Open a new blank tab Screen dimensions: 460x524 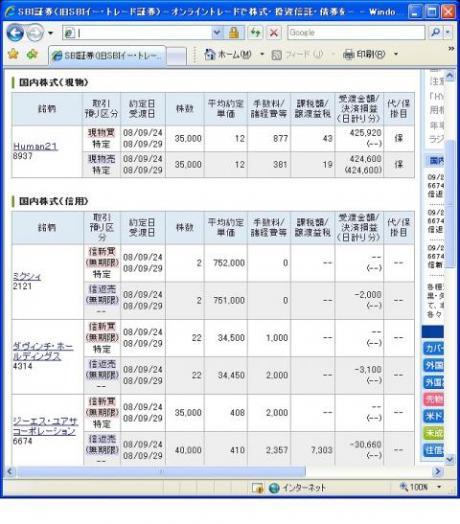(176, 56)
